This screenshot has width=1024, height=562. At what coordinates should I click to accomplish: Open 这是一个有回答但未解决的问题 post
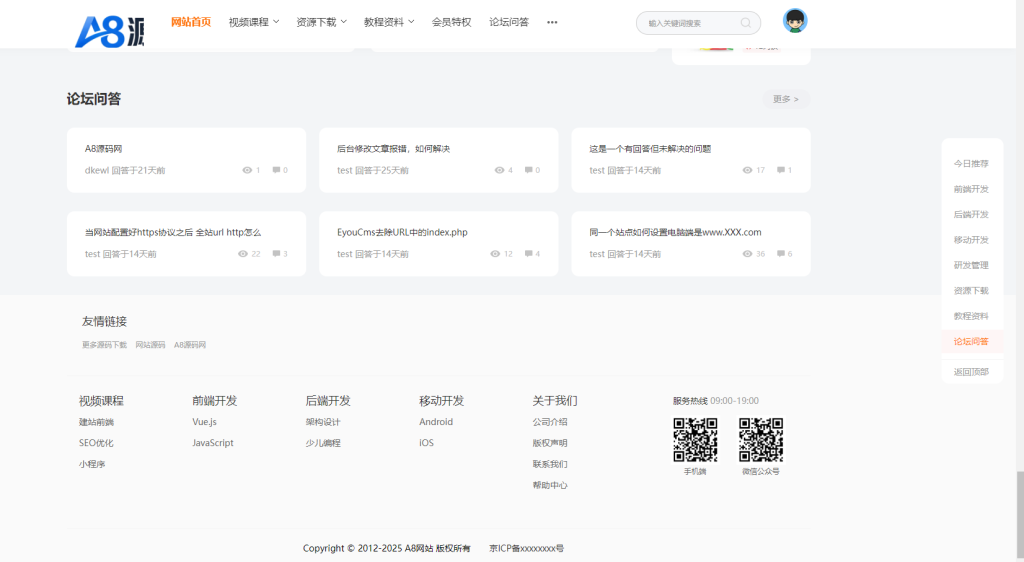650,149
